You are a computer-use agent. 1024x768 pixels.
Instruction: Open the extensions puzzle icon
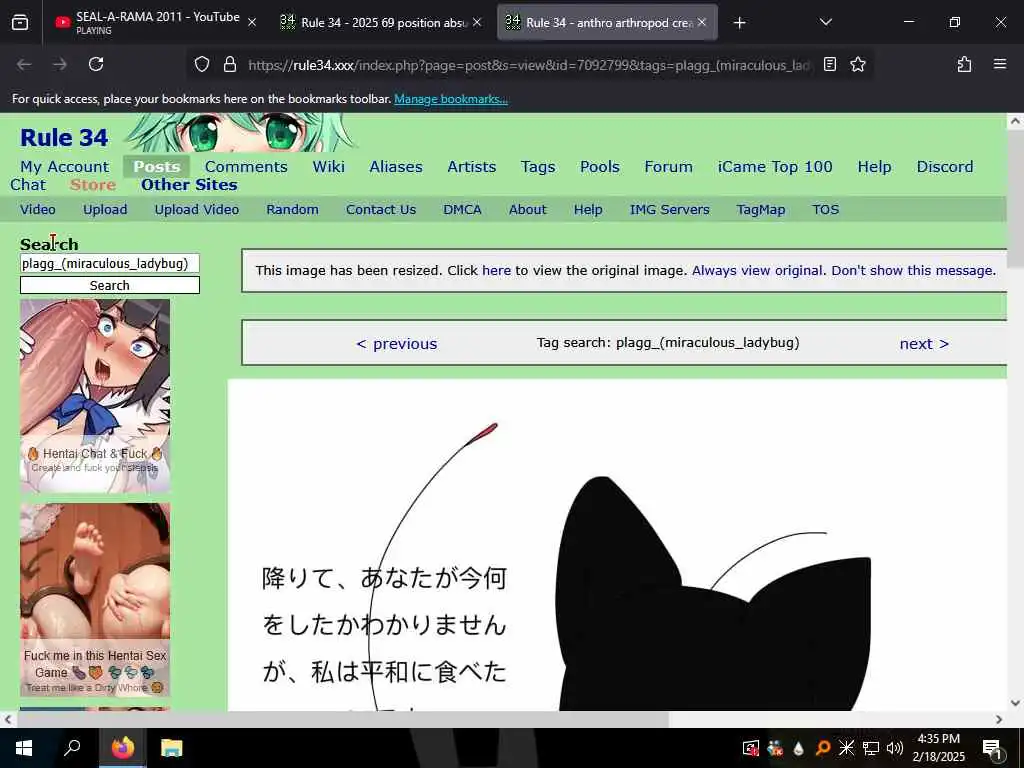tap(964, 64)
